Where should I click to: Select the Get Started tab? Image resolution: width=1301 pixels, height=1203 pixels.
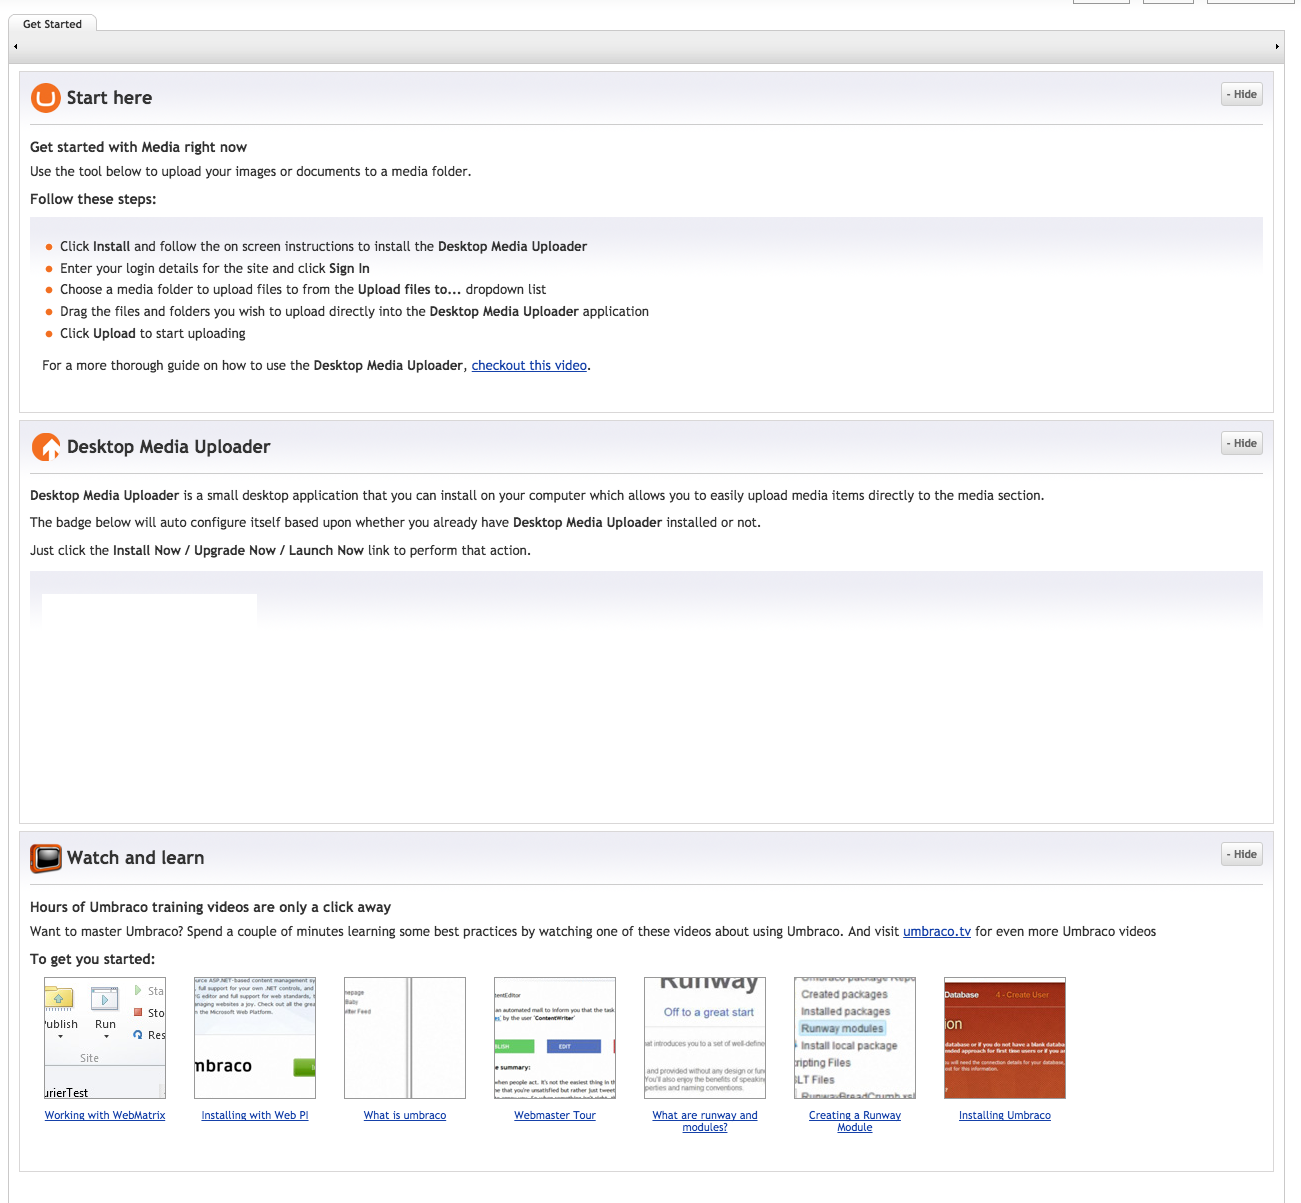coord(53,24)
